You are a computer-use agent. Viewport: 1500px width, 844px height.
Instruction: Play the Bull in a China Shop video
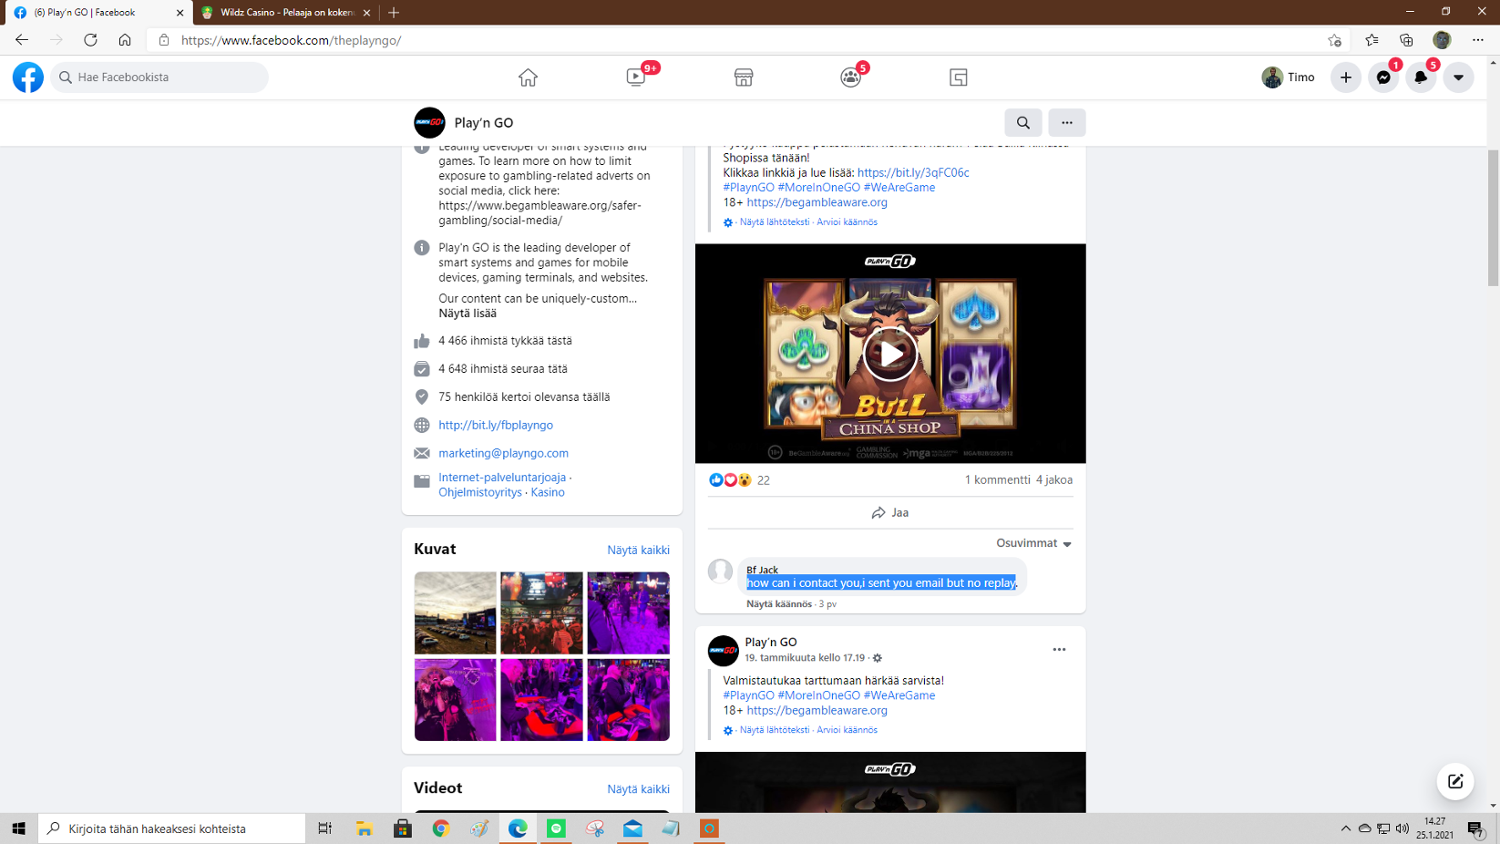tap(890, 353)
